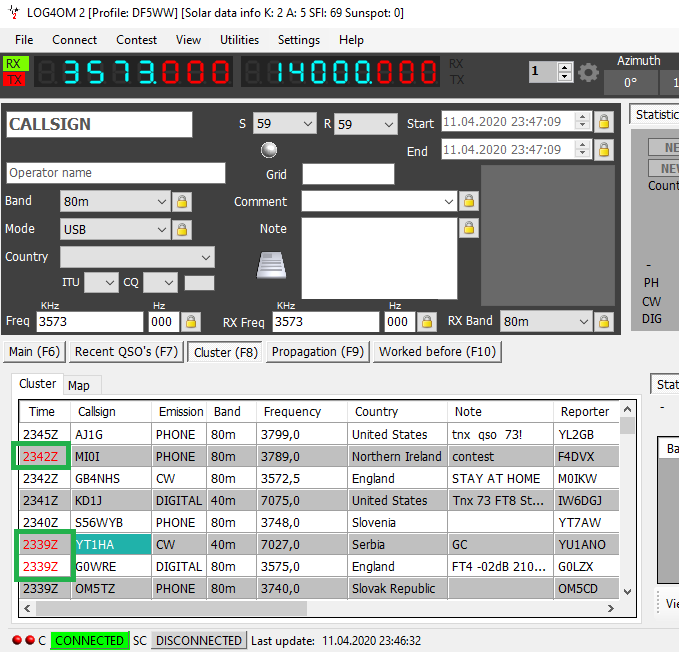The image size is (679, 652).
Task: Click the Start time spinner up arrow
Action: (x=582, y=117)
